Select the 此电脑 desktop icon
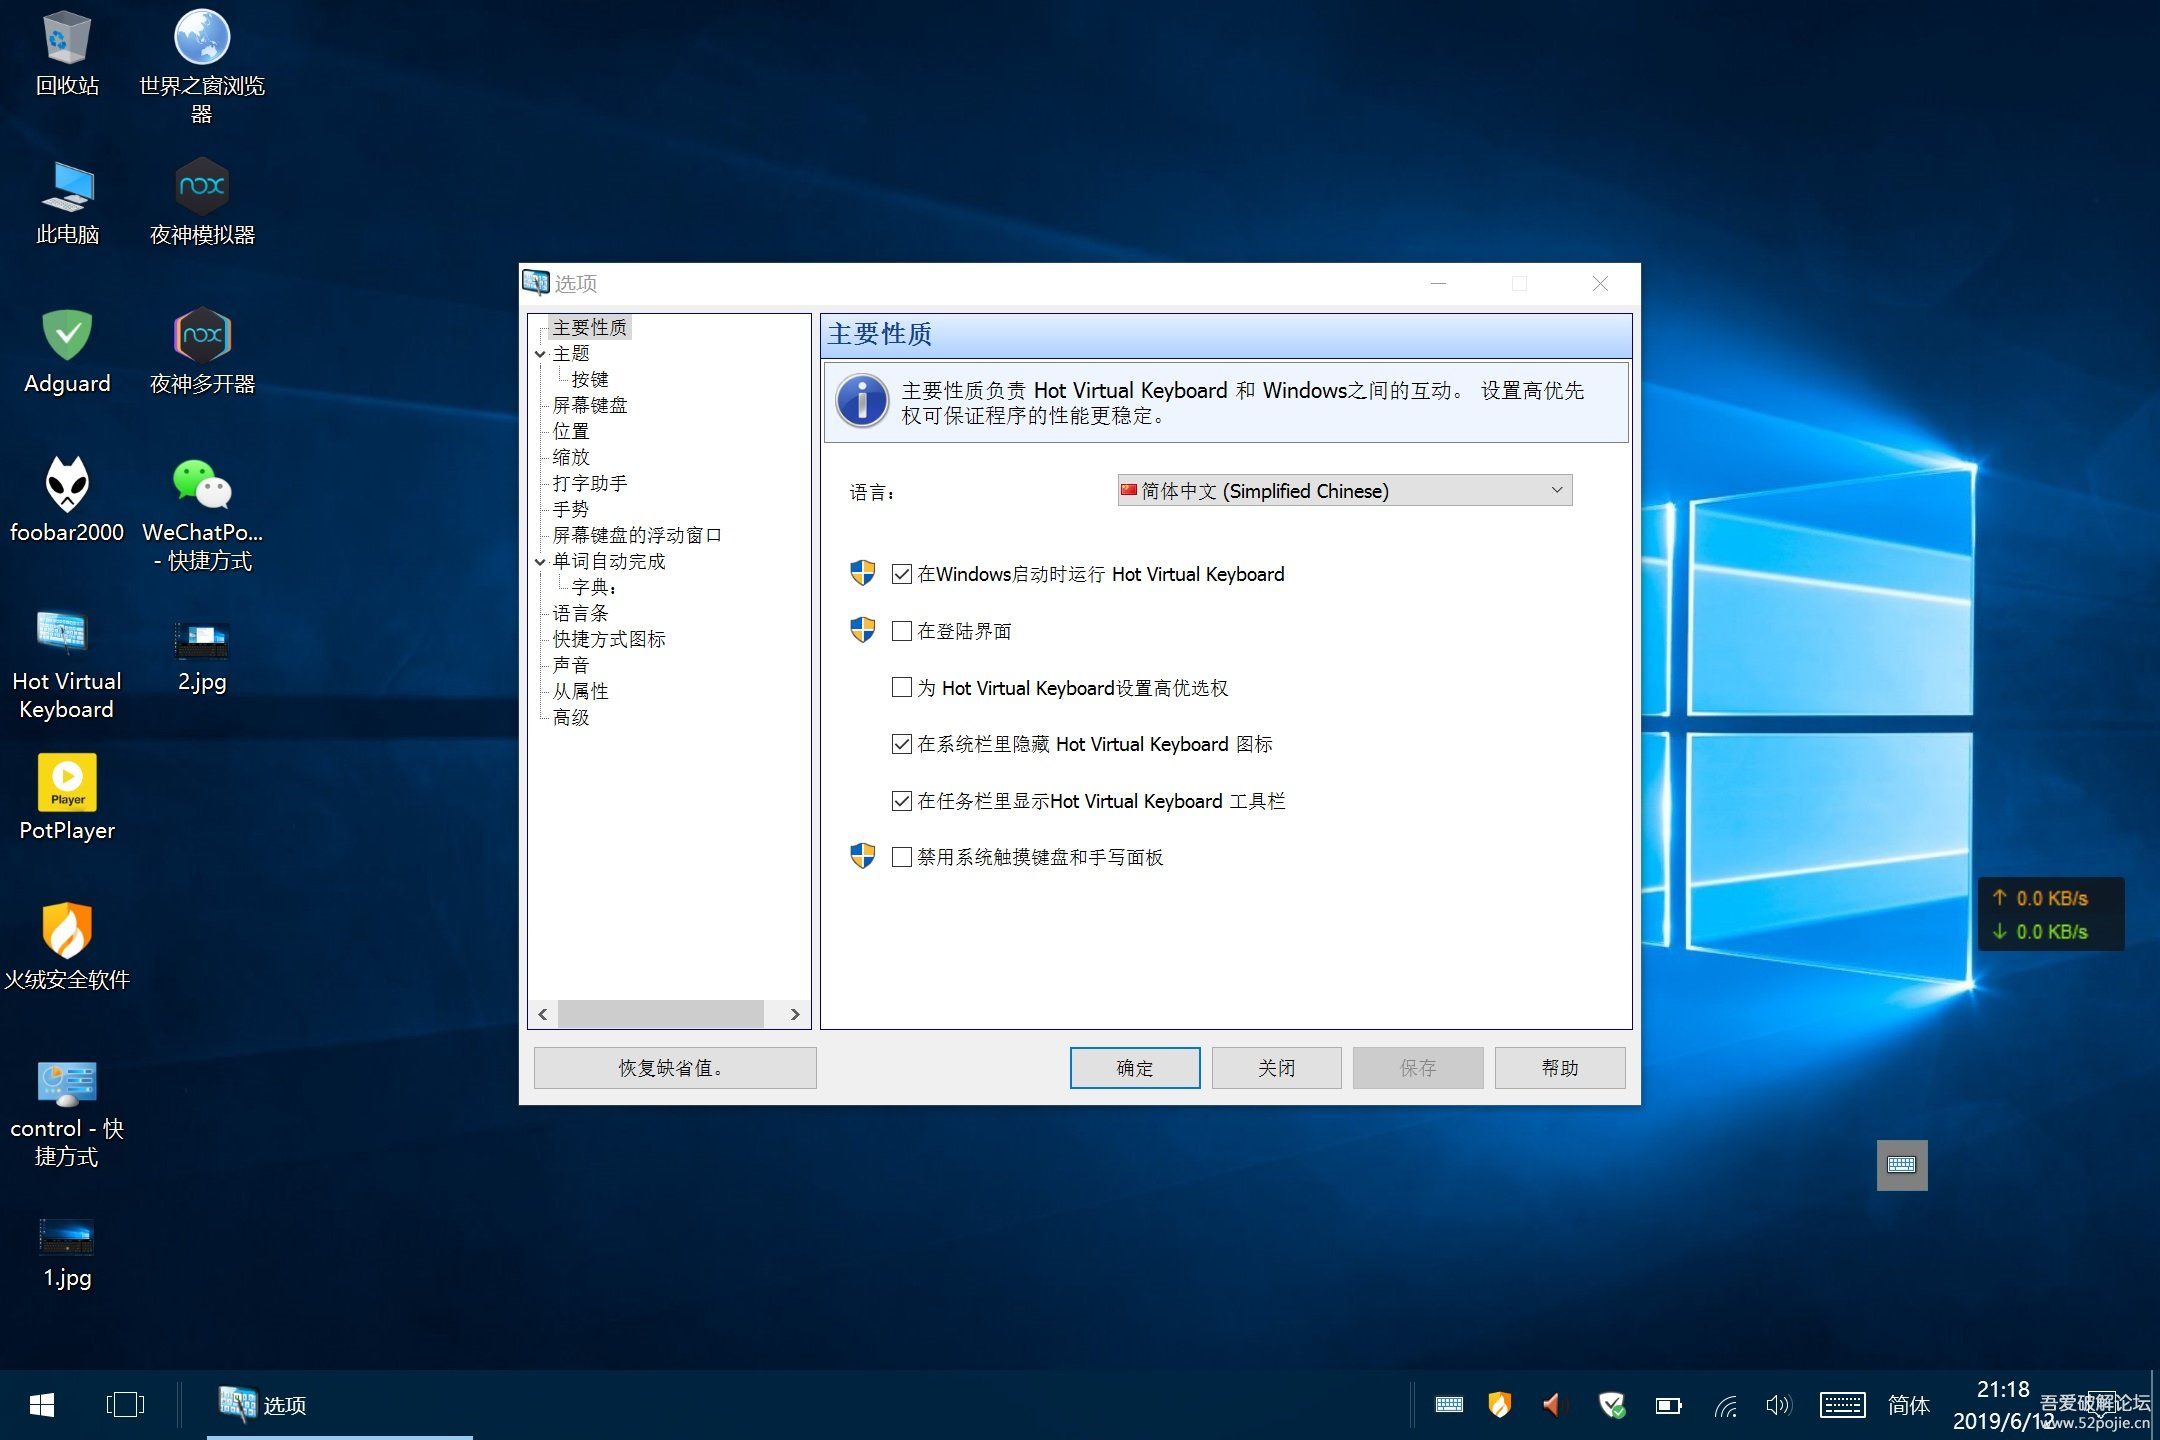The width and height of the screenshot is (2160, 1440). pos(67,203)
